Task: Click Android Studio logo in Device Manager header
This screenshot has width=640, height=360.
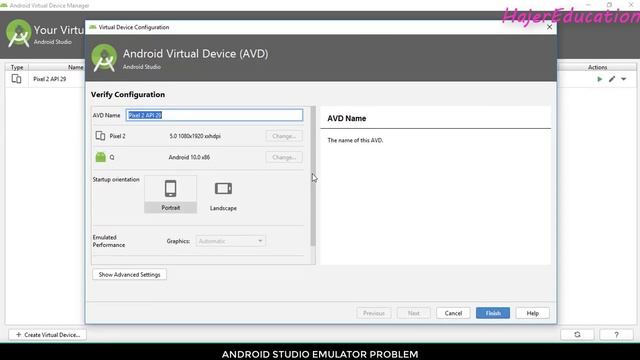Action: 18,33
